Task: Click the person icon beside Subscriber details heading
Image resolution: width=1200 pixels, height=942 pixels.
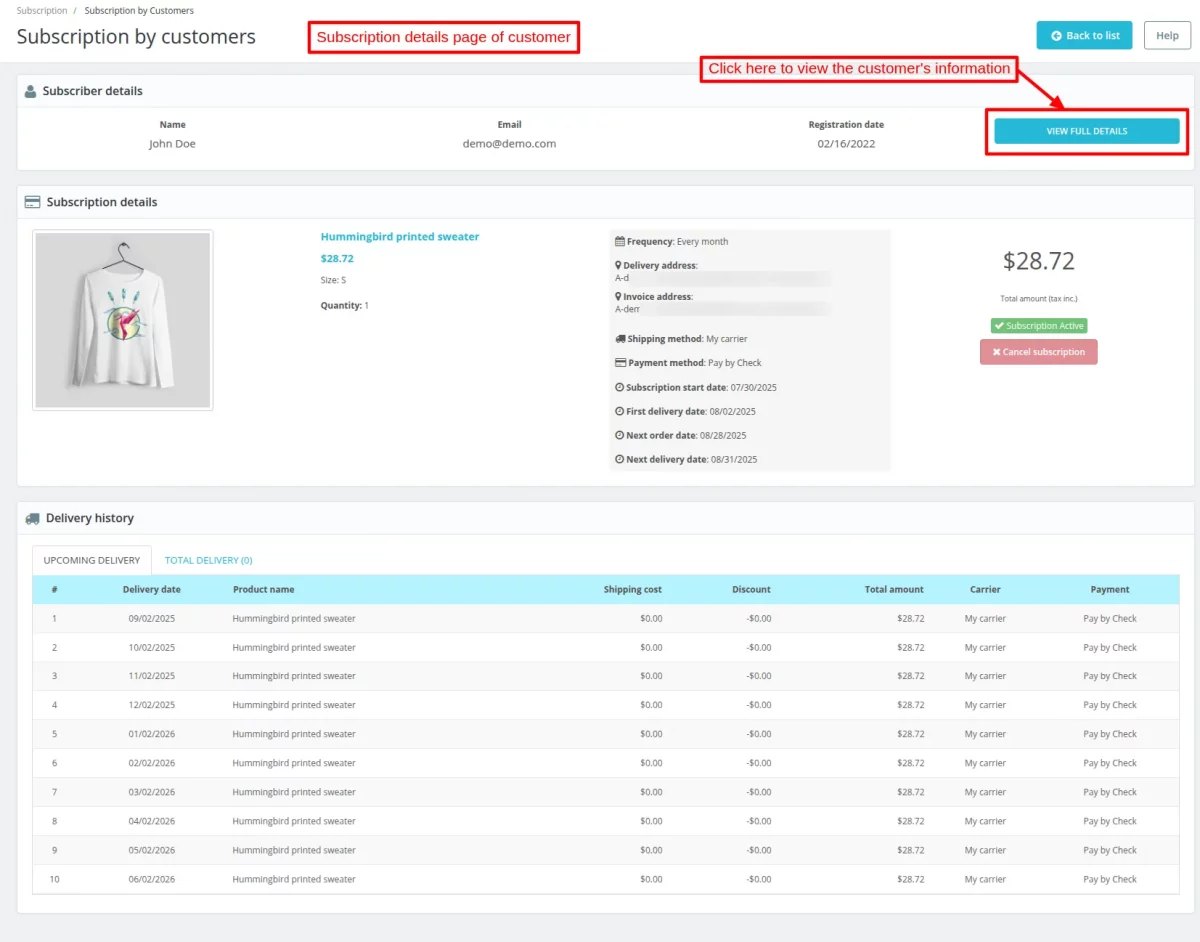Action: (x=29, y=91)
